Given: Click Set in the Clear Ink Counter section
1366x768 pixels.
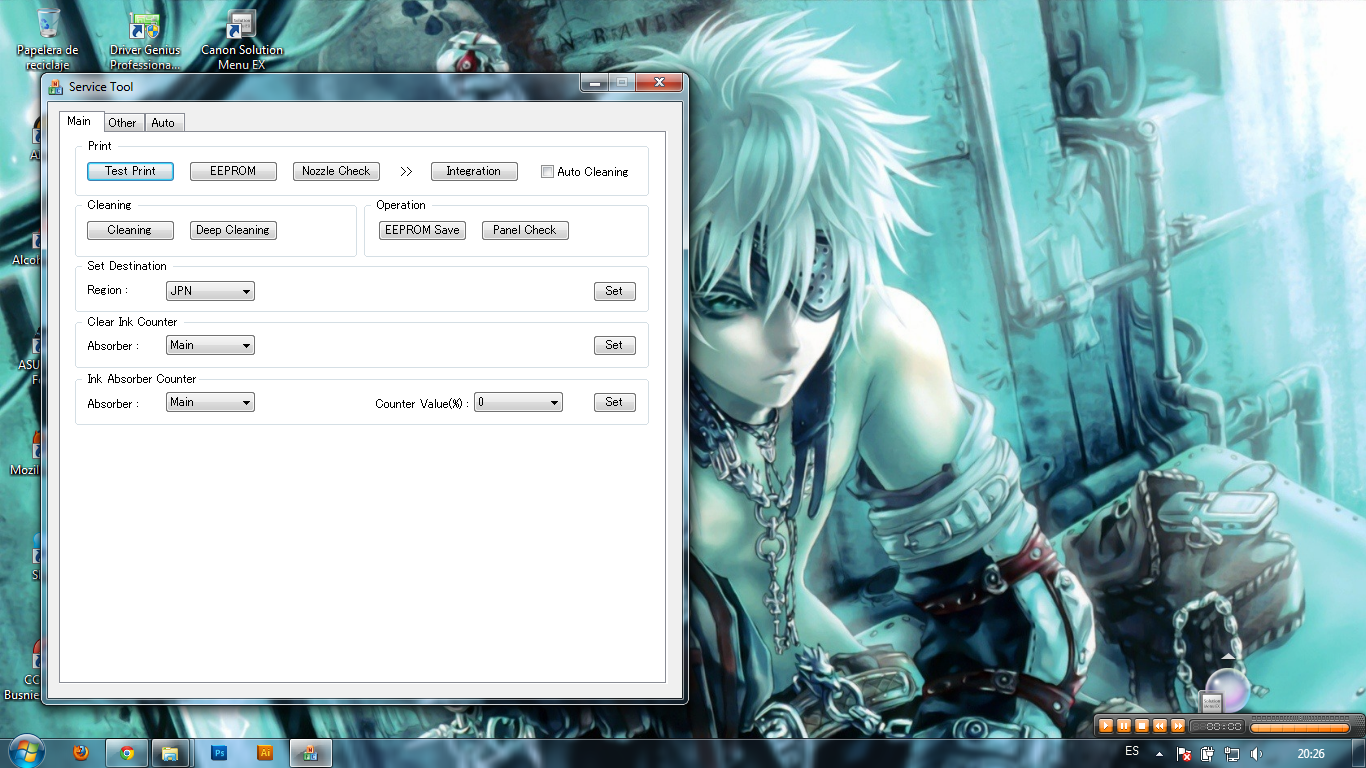Looking at the screenshot, I should 614,345.
